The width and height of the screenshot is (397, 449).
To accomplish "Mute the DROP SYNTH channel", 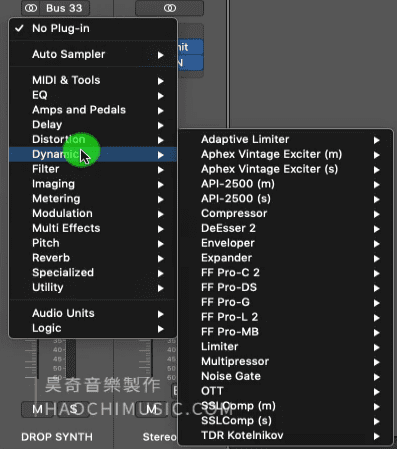I will tap(37, 409).
